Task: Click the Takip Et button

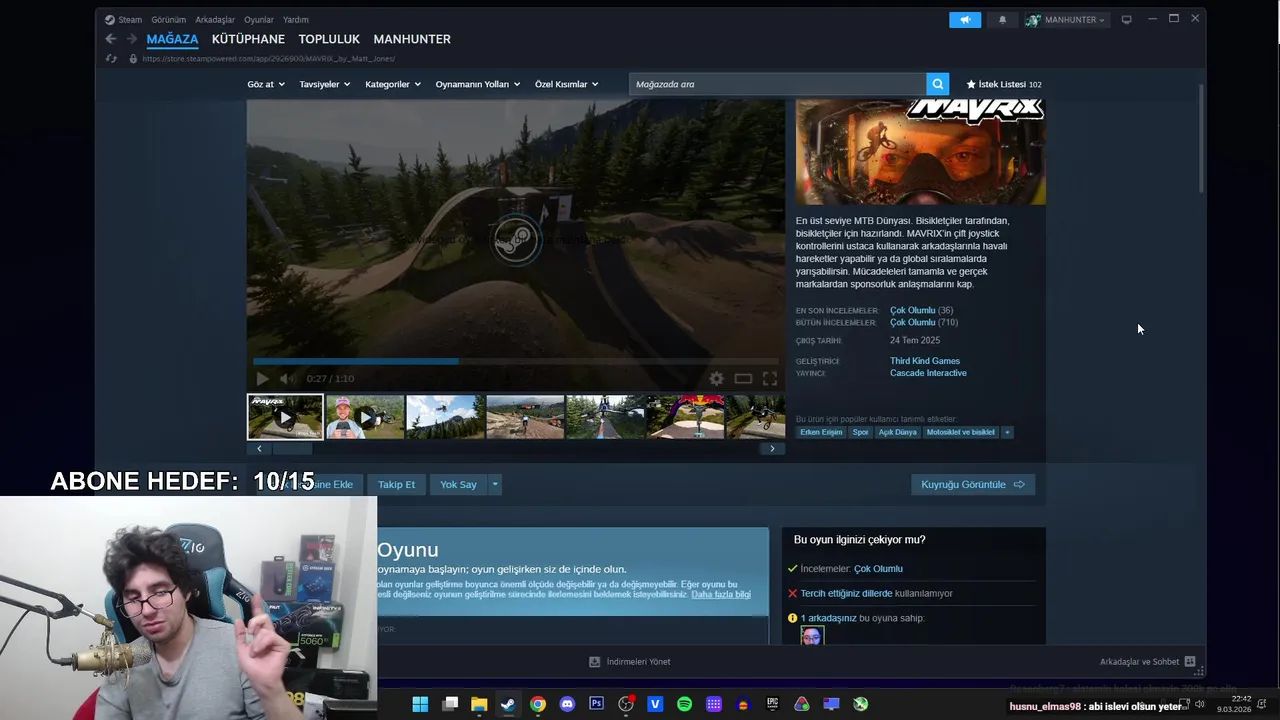Action: pos(396,484)
